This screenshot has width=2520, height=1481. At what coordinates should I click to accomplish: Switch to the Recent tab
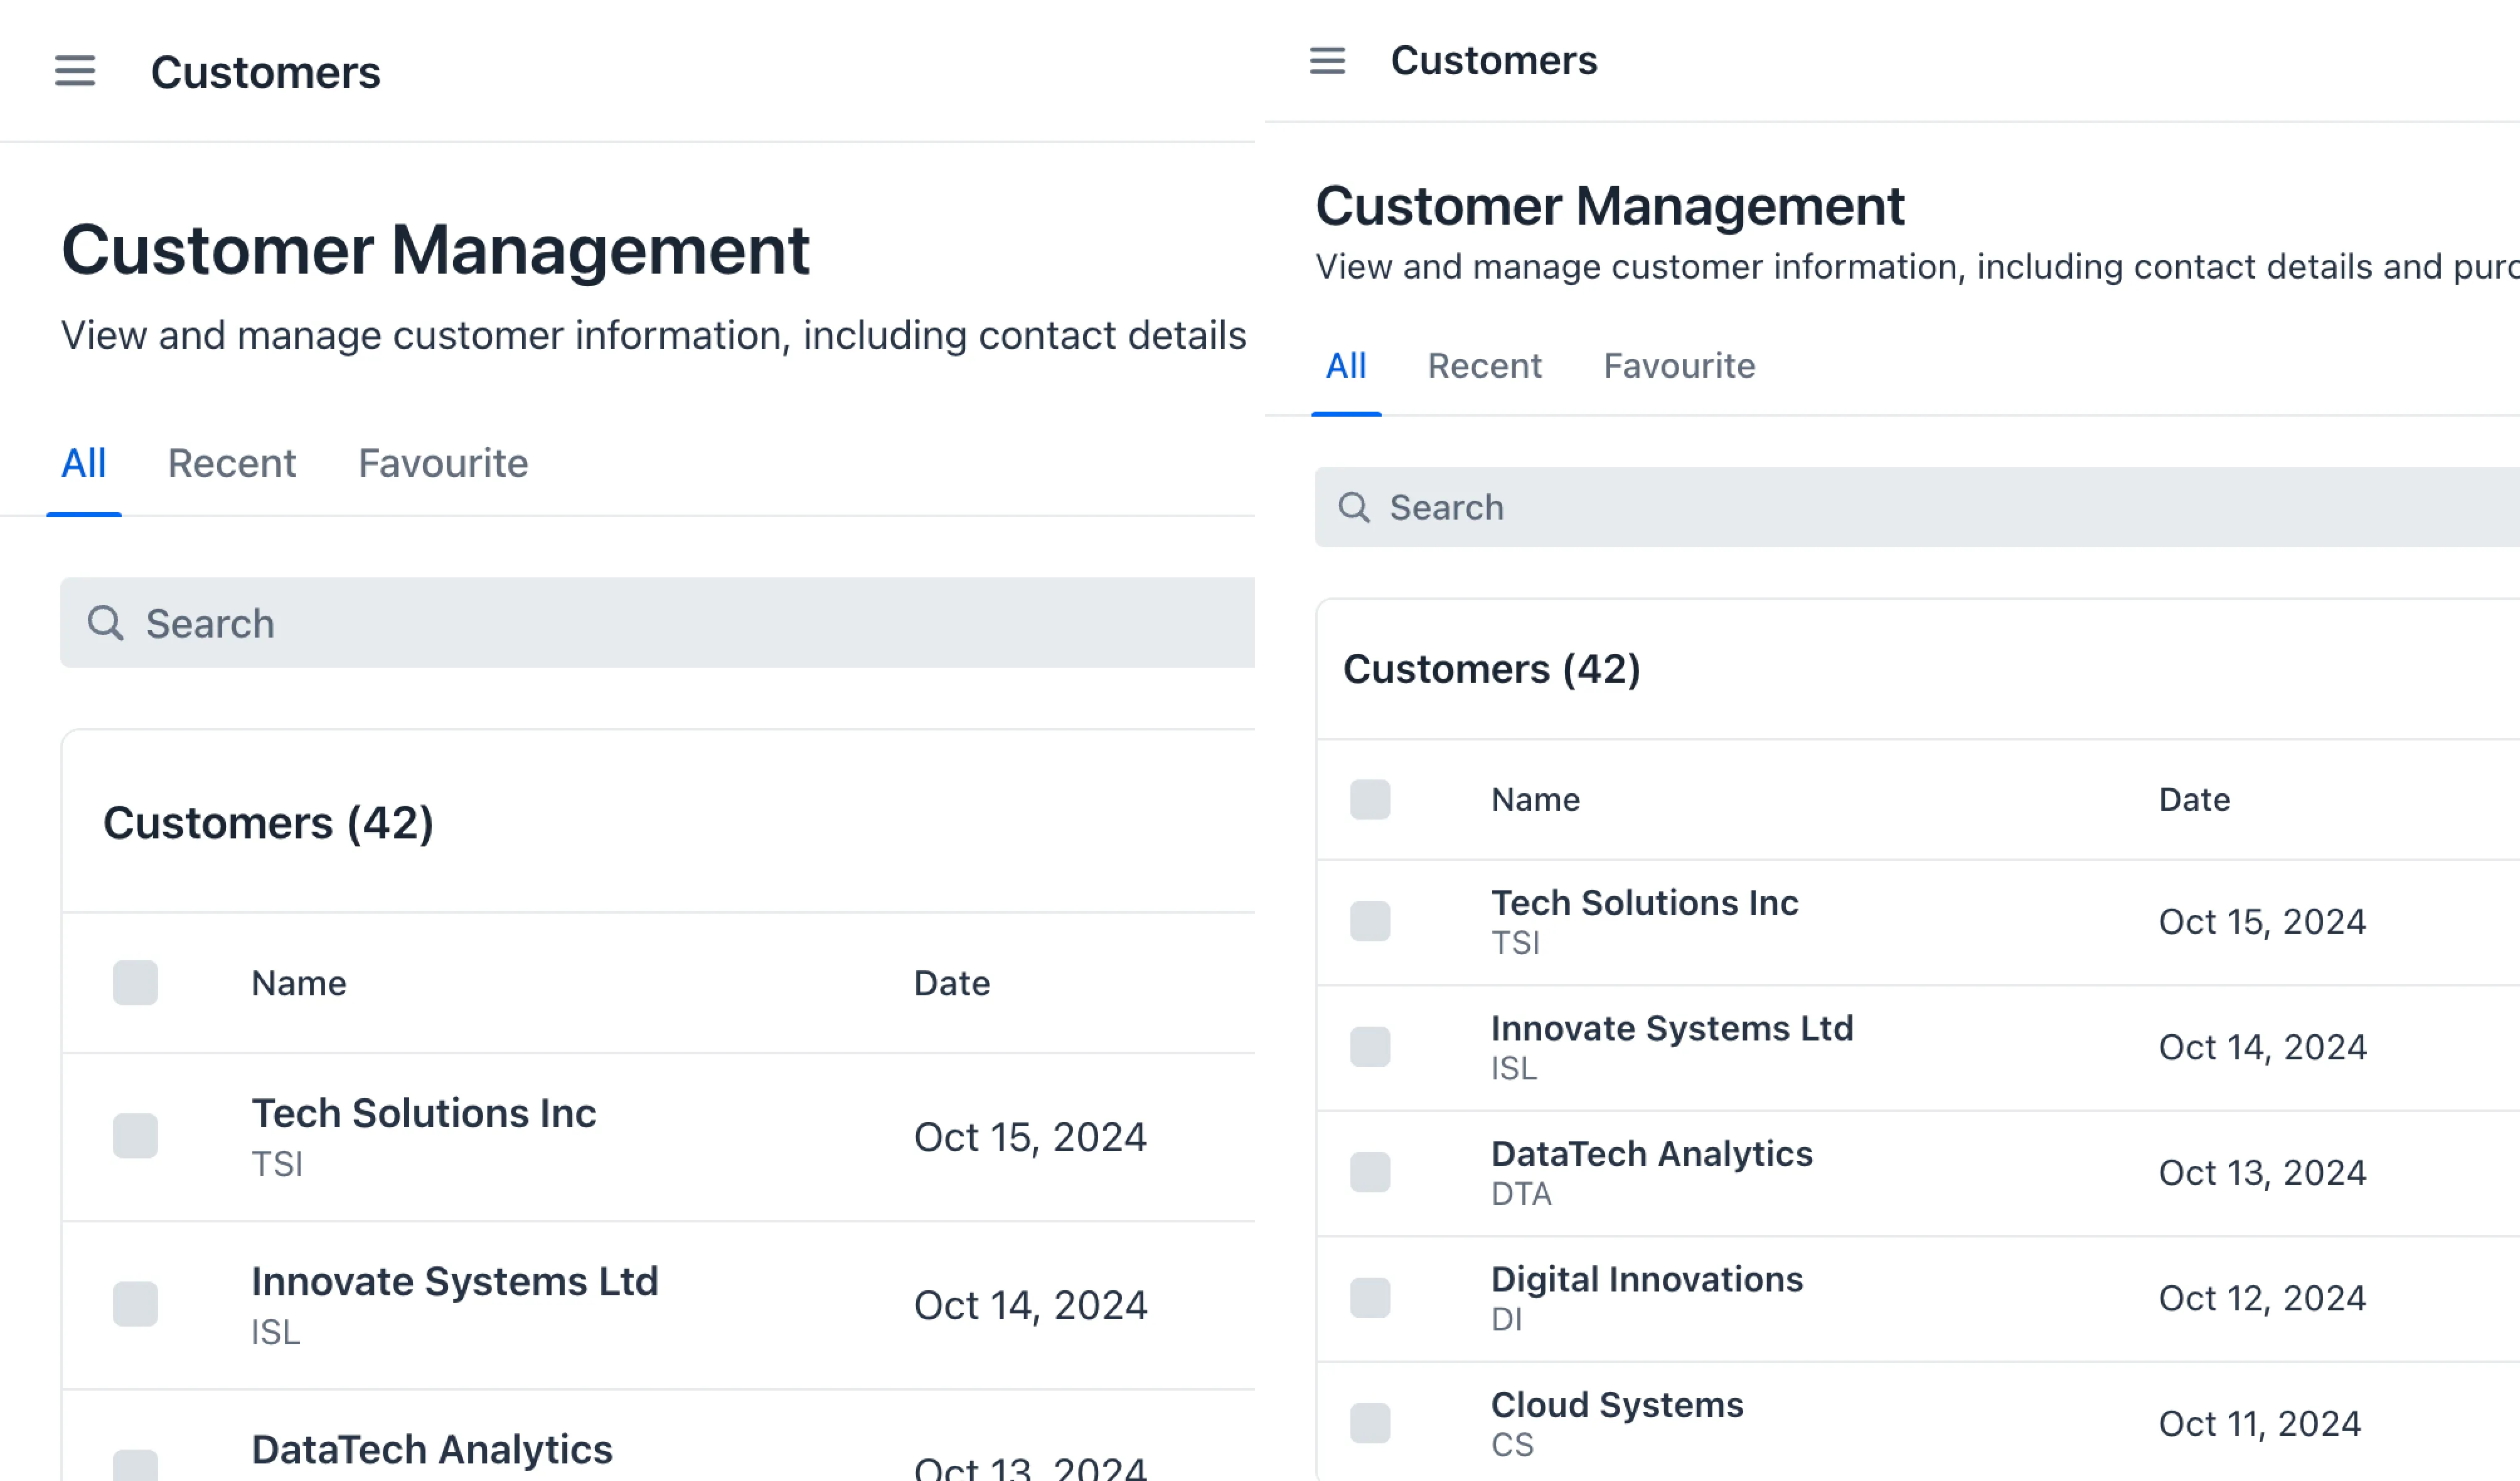[x=232, y=462]
